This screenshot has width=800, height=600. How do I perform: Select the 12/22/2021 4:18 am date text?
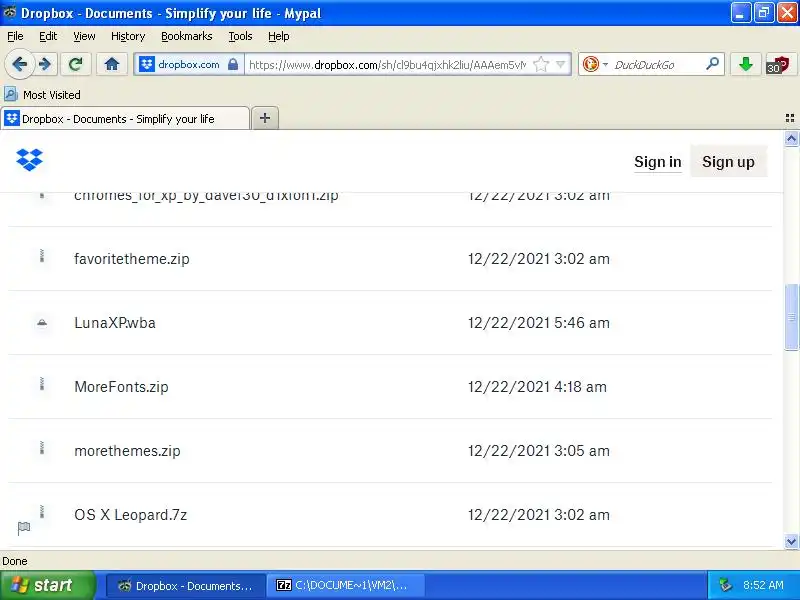[537, 387]
